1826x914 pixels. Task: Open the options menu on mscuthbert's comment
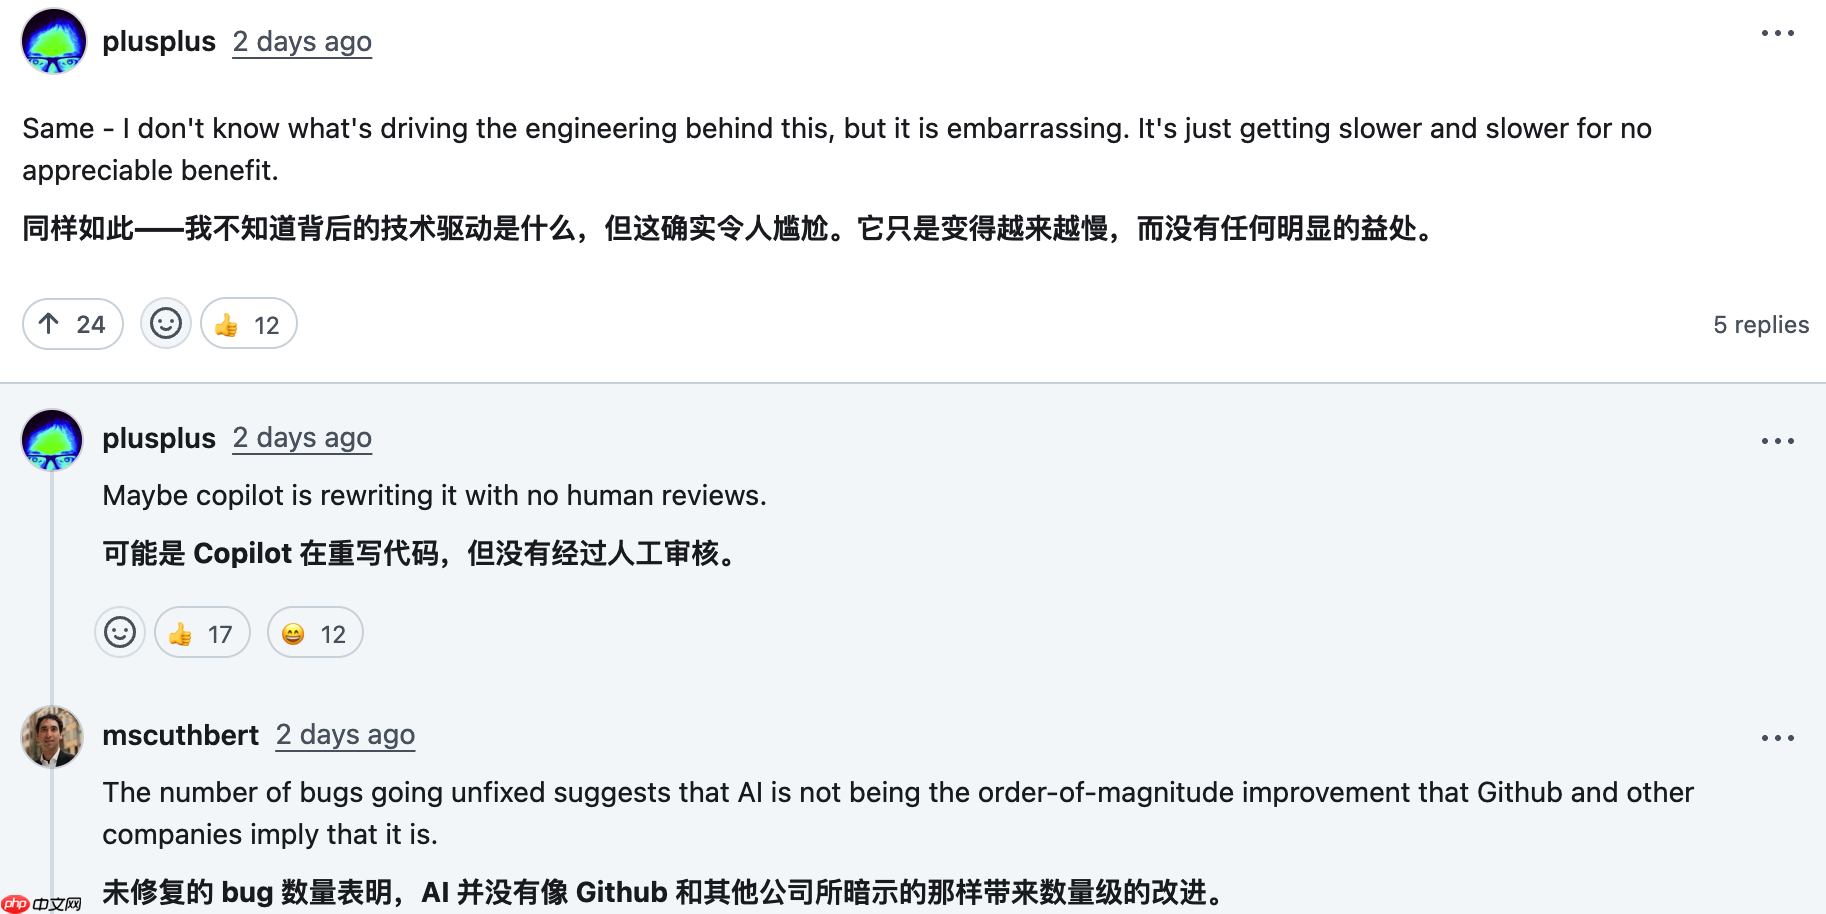click(1778, 737)
